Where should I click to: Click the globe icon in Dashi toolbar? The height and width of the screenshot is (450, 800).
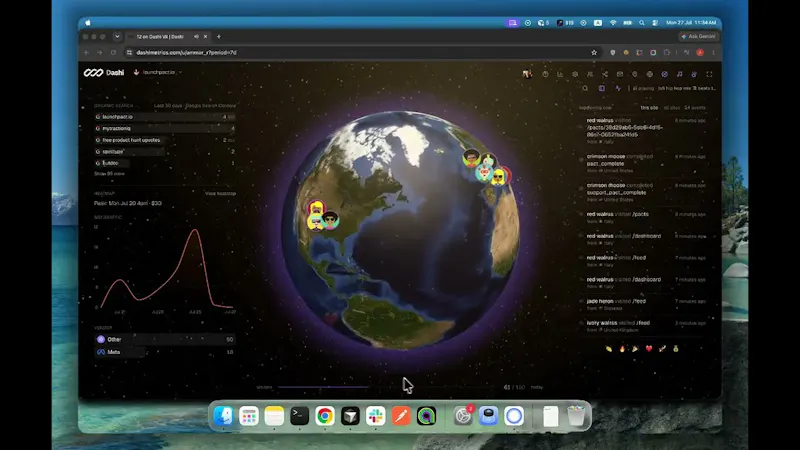[x=649, y=74]
